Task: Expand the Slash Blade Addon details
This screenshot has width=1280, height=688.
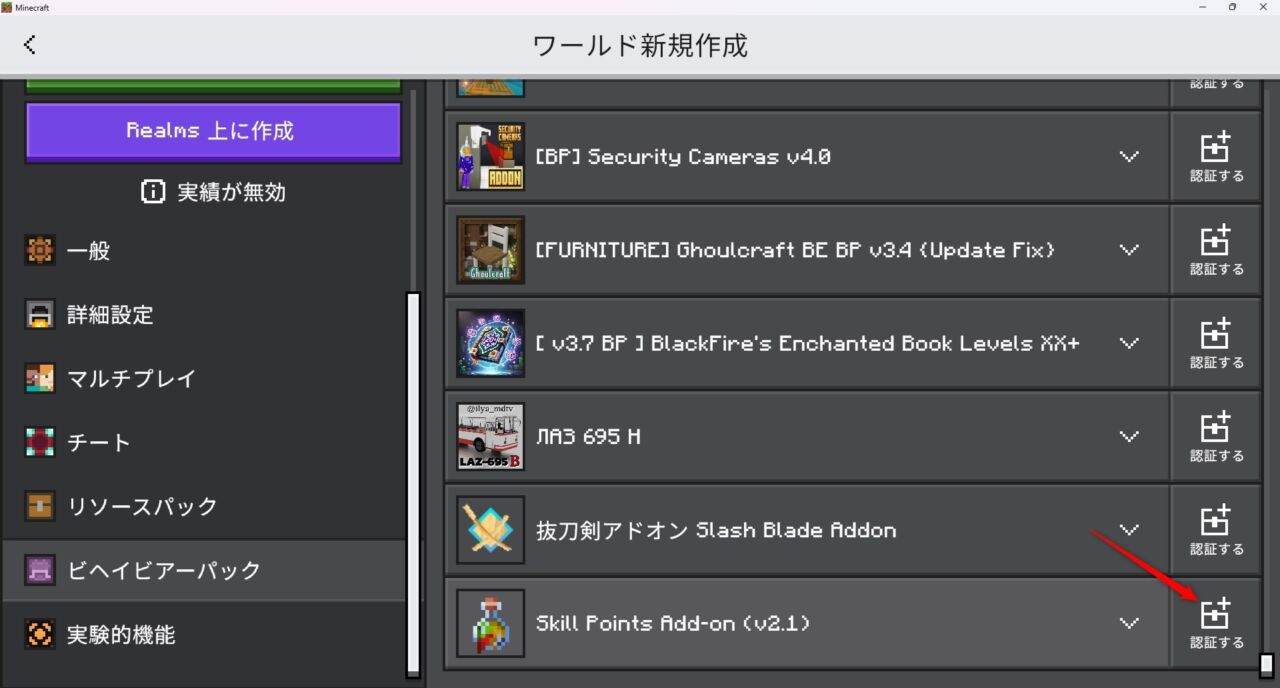Action: click(1129, 530)
